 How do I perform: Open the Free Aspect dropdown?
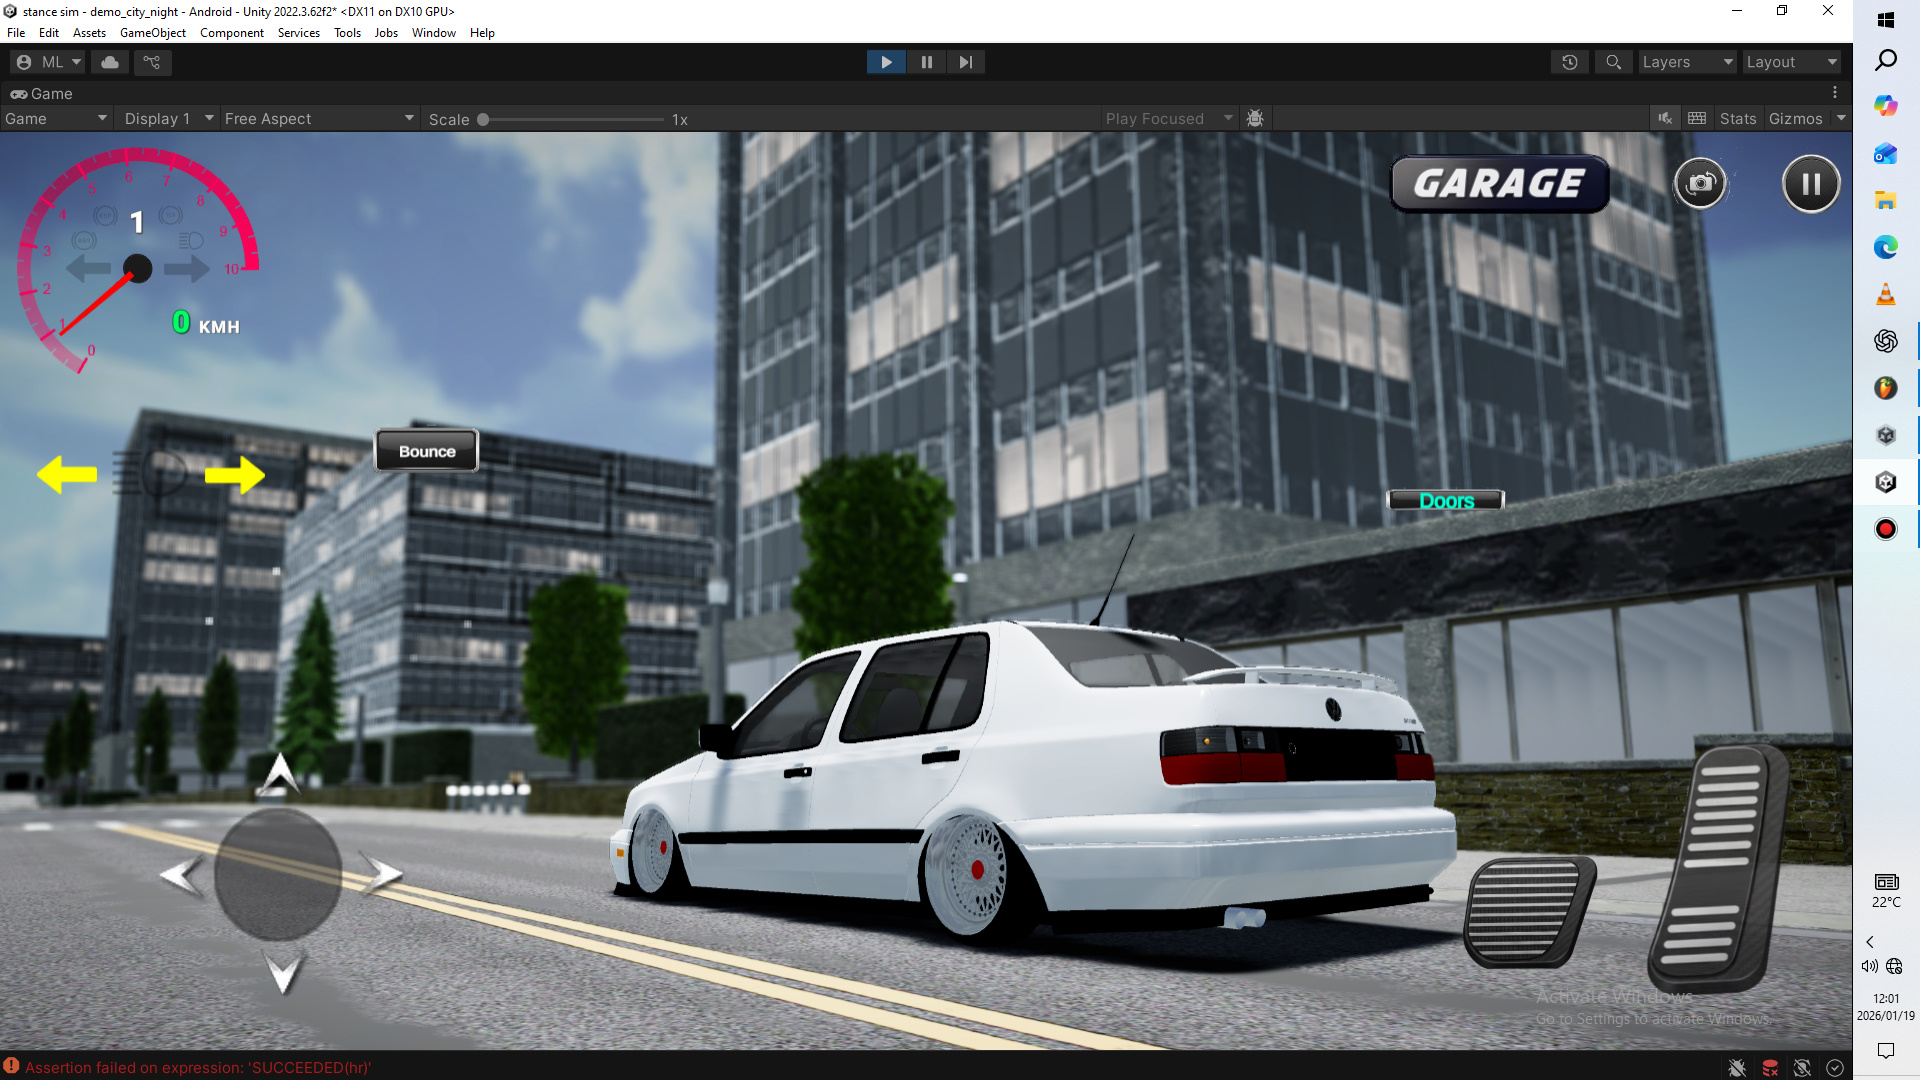[x=318, y=118]
